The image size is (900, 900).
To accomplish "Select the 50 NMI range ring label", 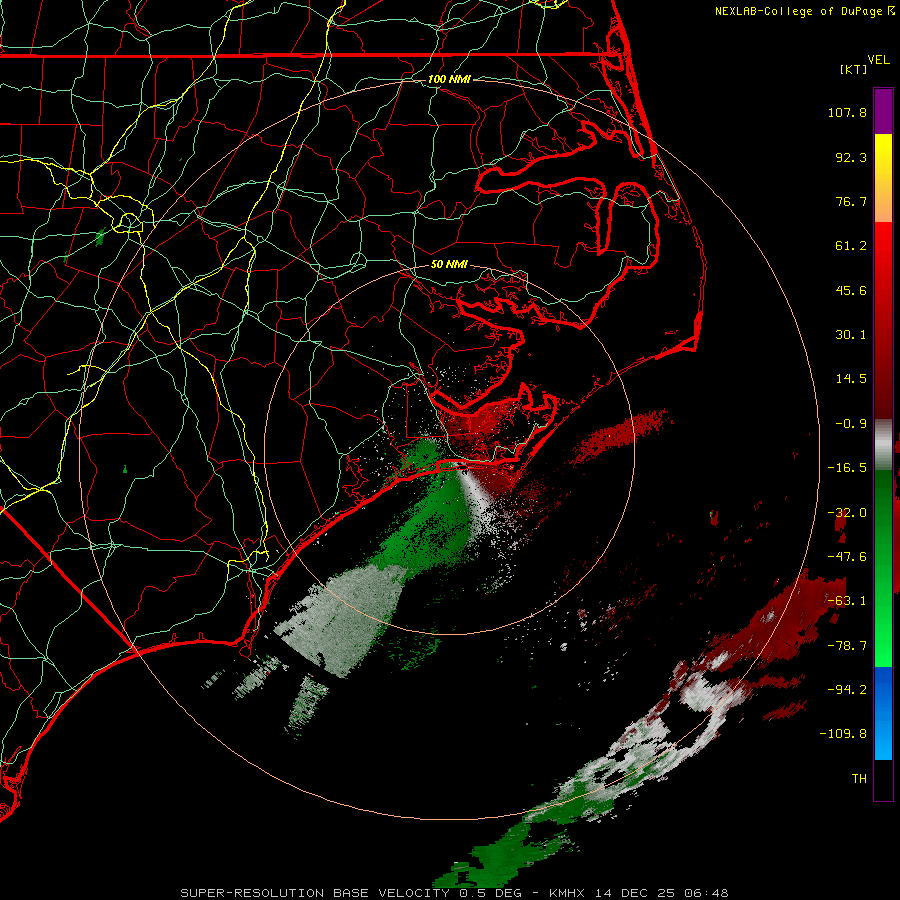I will tap(449, 265).
